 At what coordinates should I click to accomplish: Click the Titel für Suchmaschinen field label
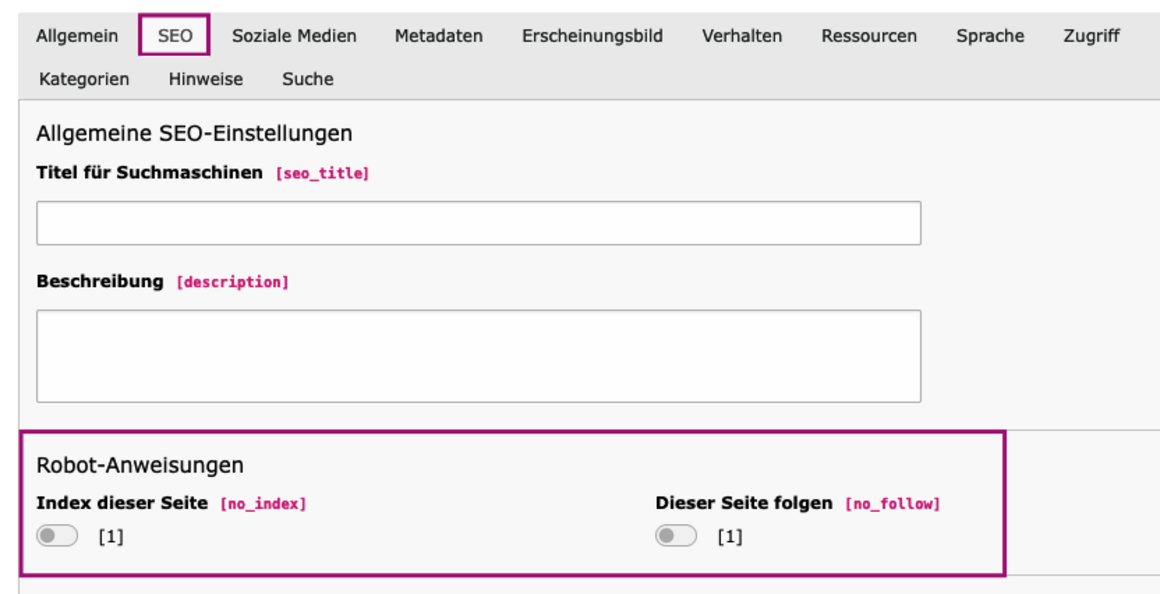(x=149, y=173)
